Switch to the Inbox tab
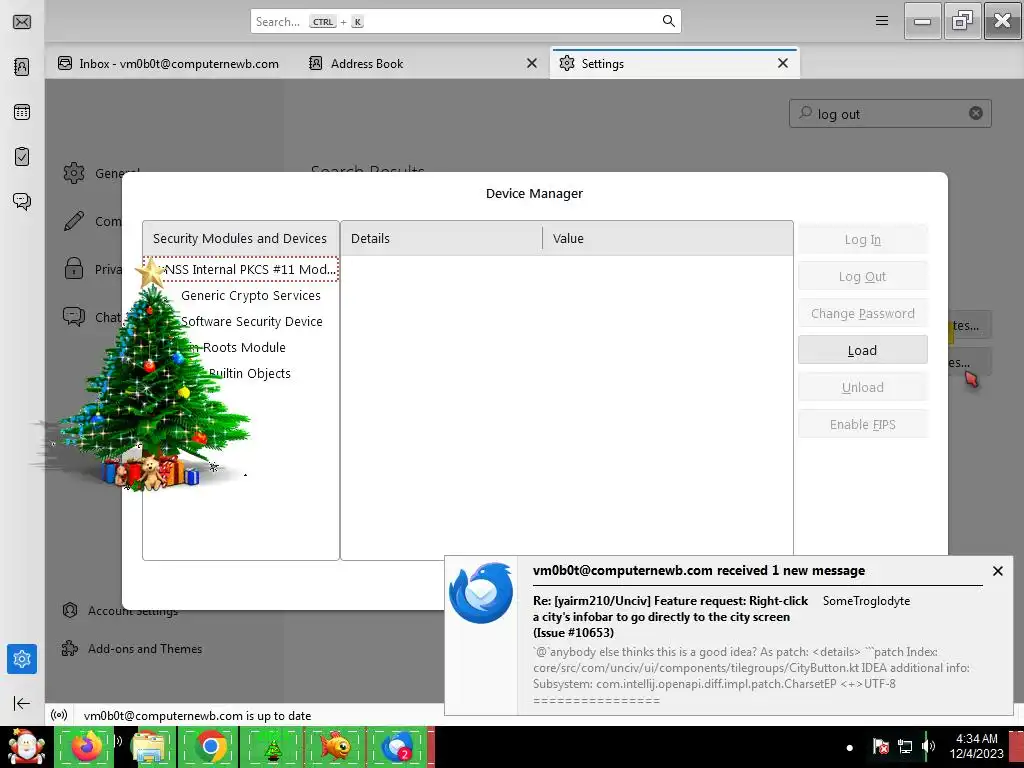The image size is (1024, 768). tap(168, 63)
